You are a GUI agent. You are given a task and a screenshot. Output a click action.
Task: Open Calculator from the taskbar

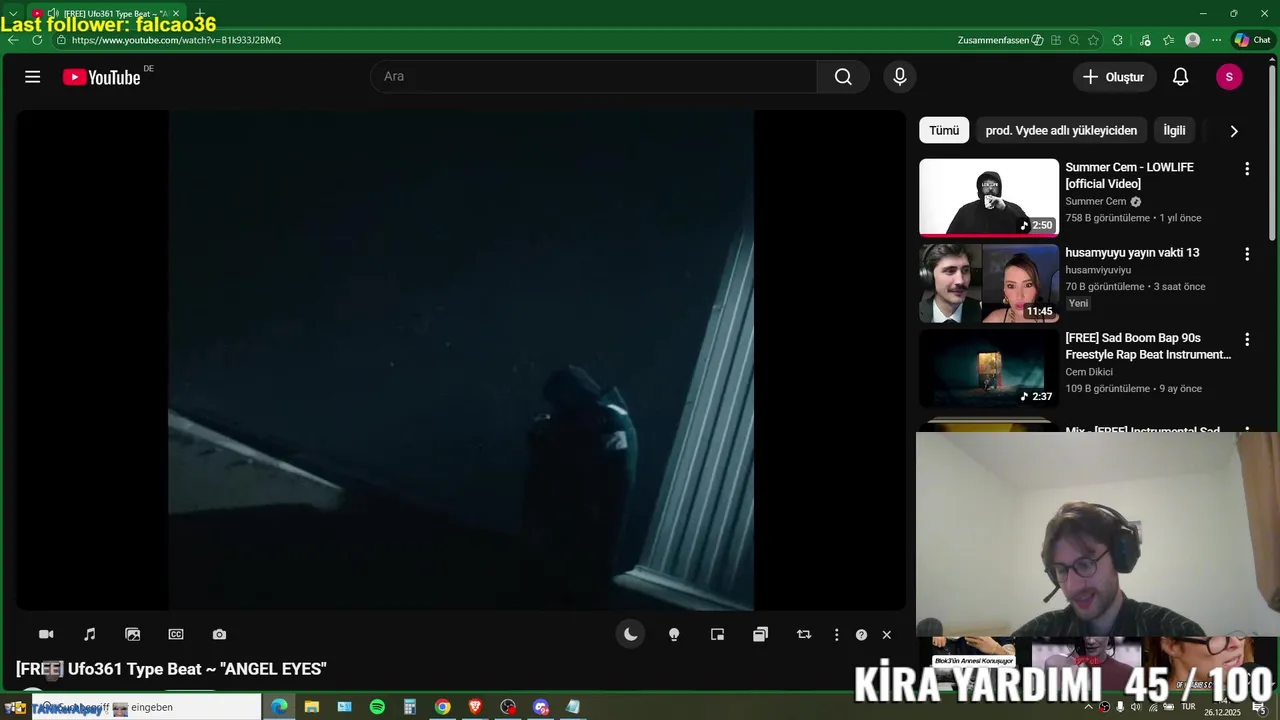(x=410, y=707)
